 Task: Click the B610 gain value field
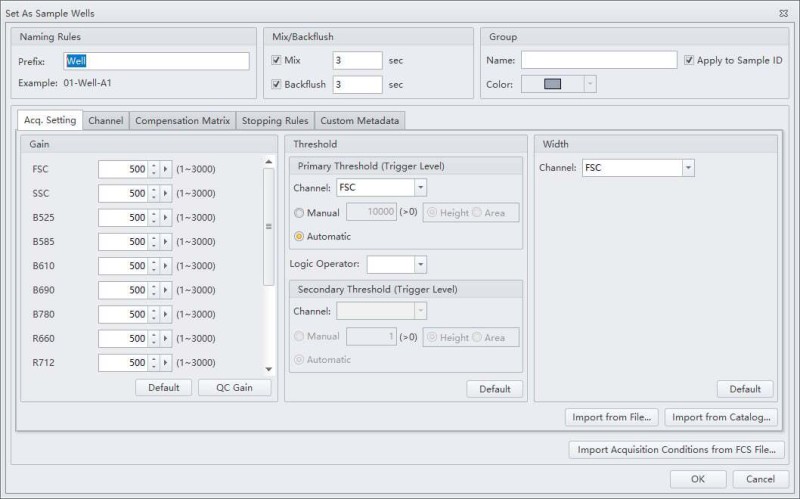(x=123, y=266)
